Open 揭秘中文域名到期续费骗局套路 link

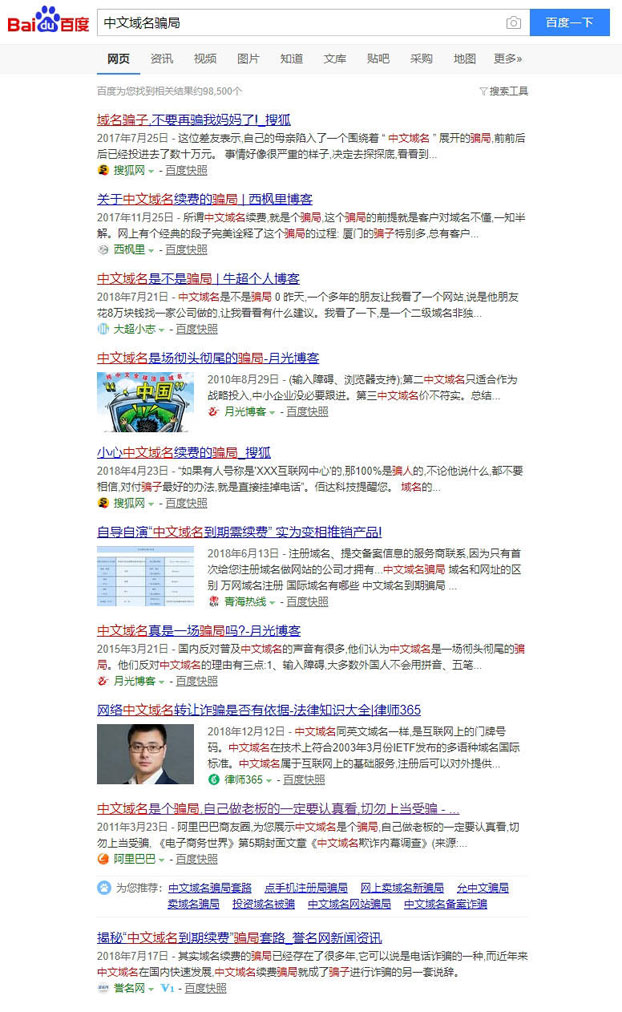[x=239, y=938]
